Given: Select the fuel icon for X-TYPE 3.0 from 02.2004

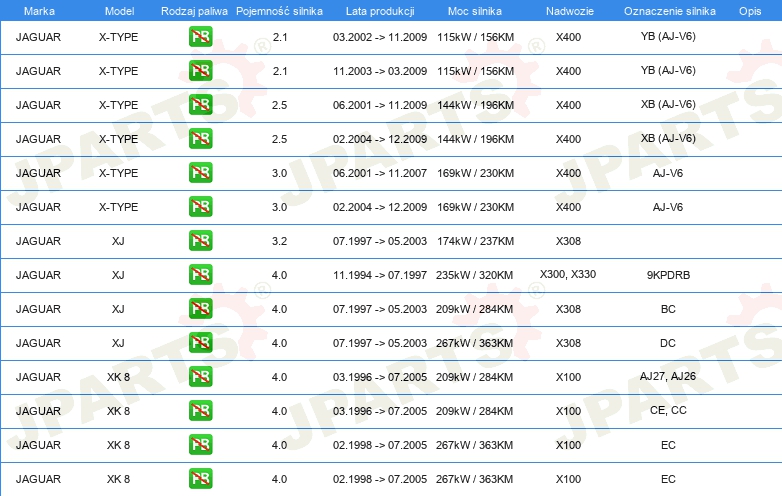Looking at the screenshot, I should click(200, 207).
